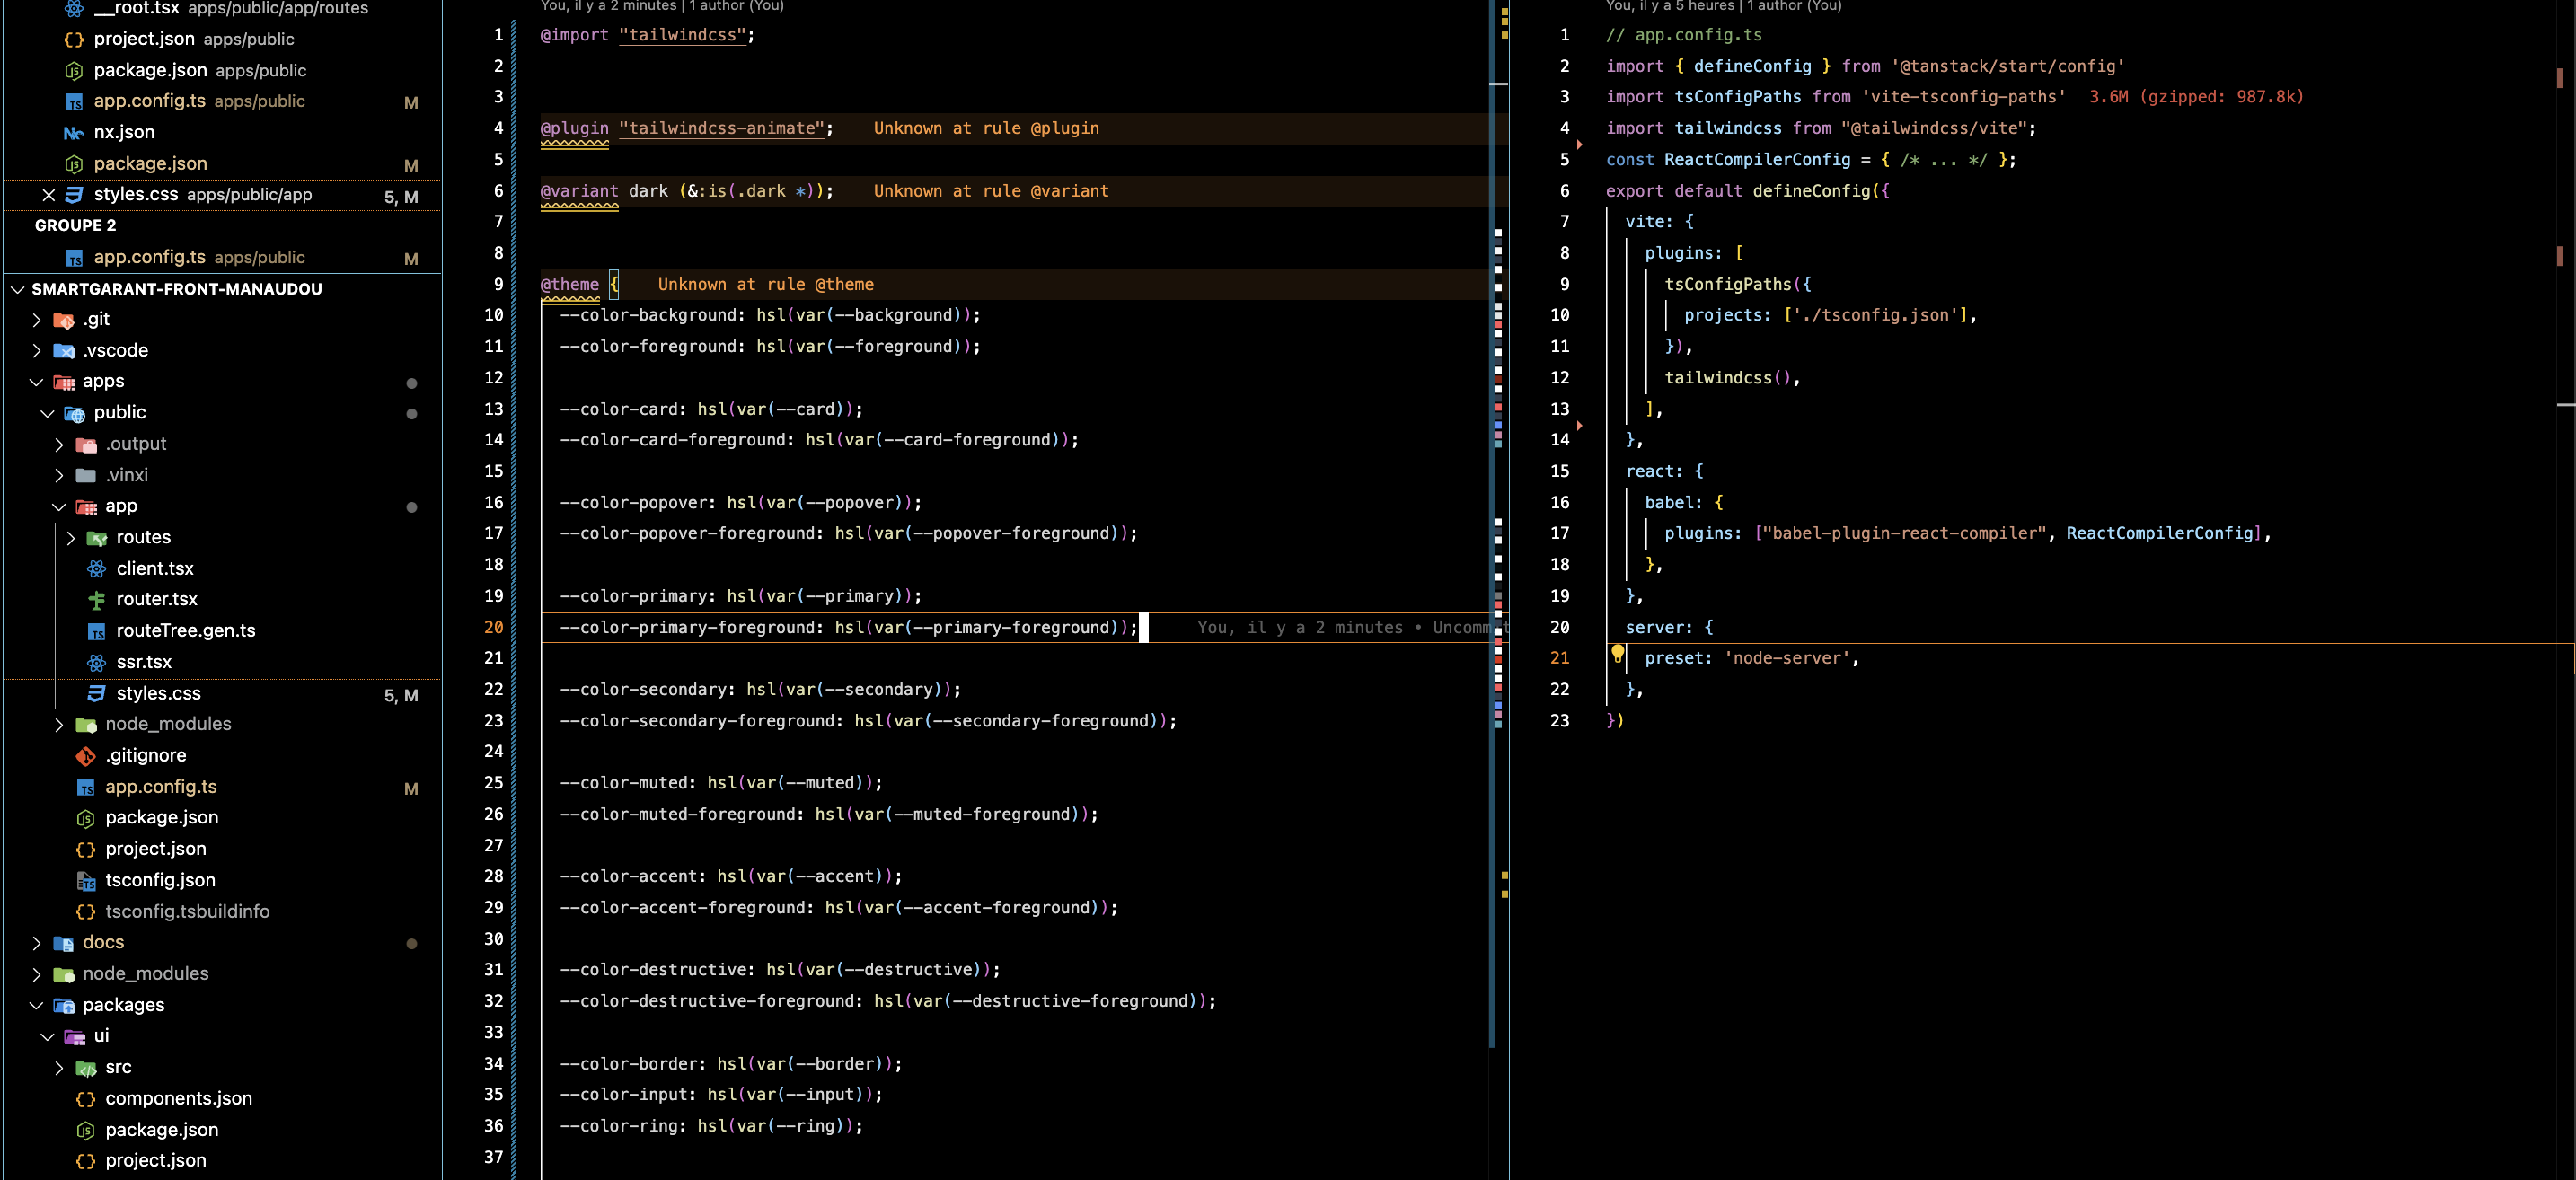Click the React icon beside client.tsx
Image resolution: width=2576 pixels, height=1180 pixels.
point(97,569)
